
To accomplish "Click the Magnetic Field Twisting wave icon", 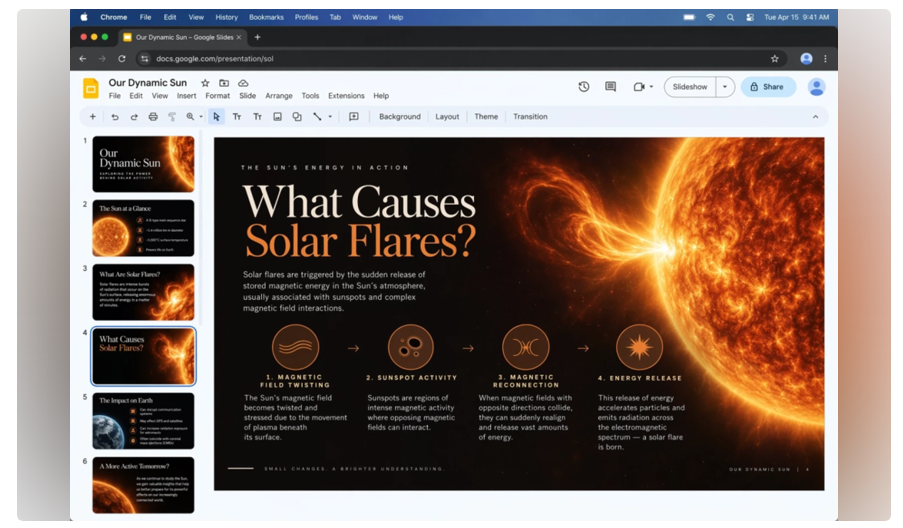I will tap(295, 347).
